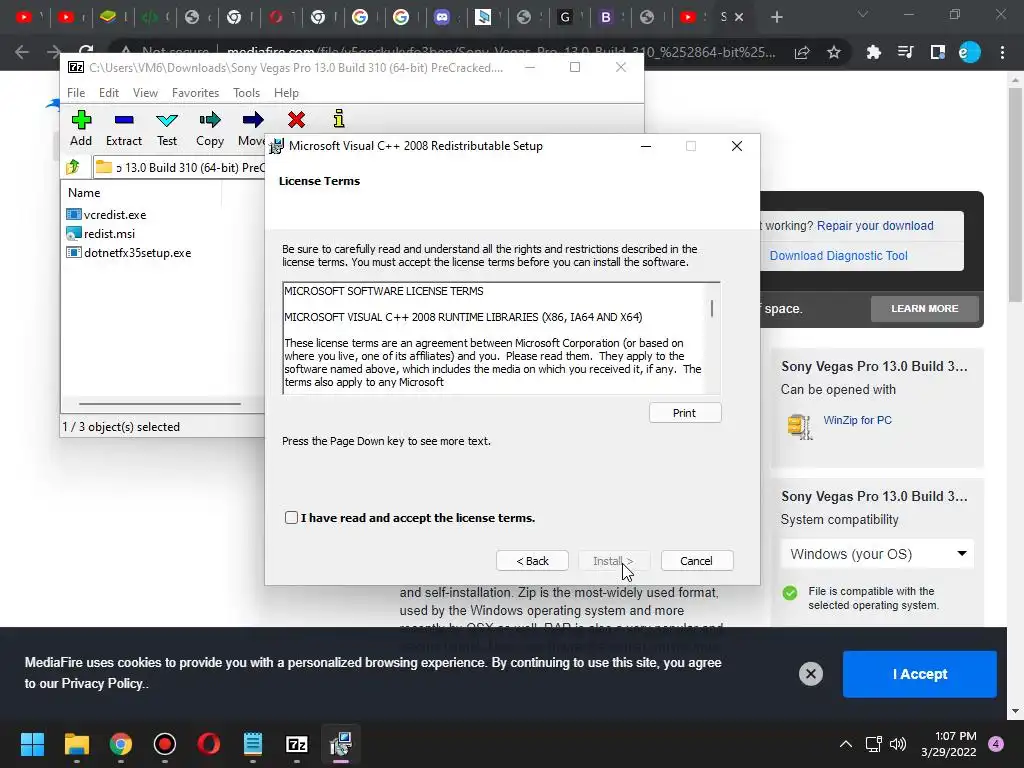Click the Move arrow icon in 7-Zip
Viewport: 1024px width, 768px height.
[253, 120]
